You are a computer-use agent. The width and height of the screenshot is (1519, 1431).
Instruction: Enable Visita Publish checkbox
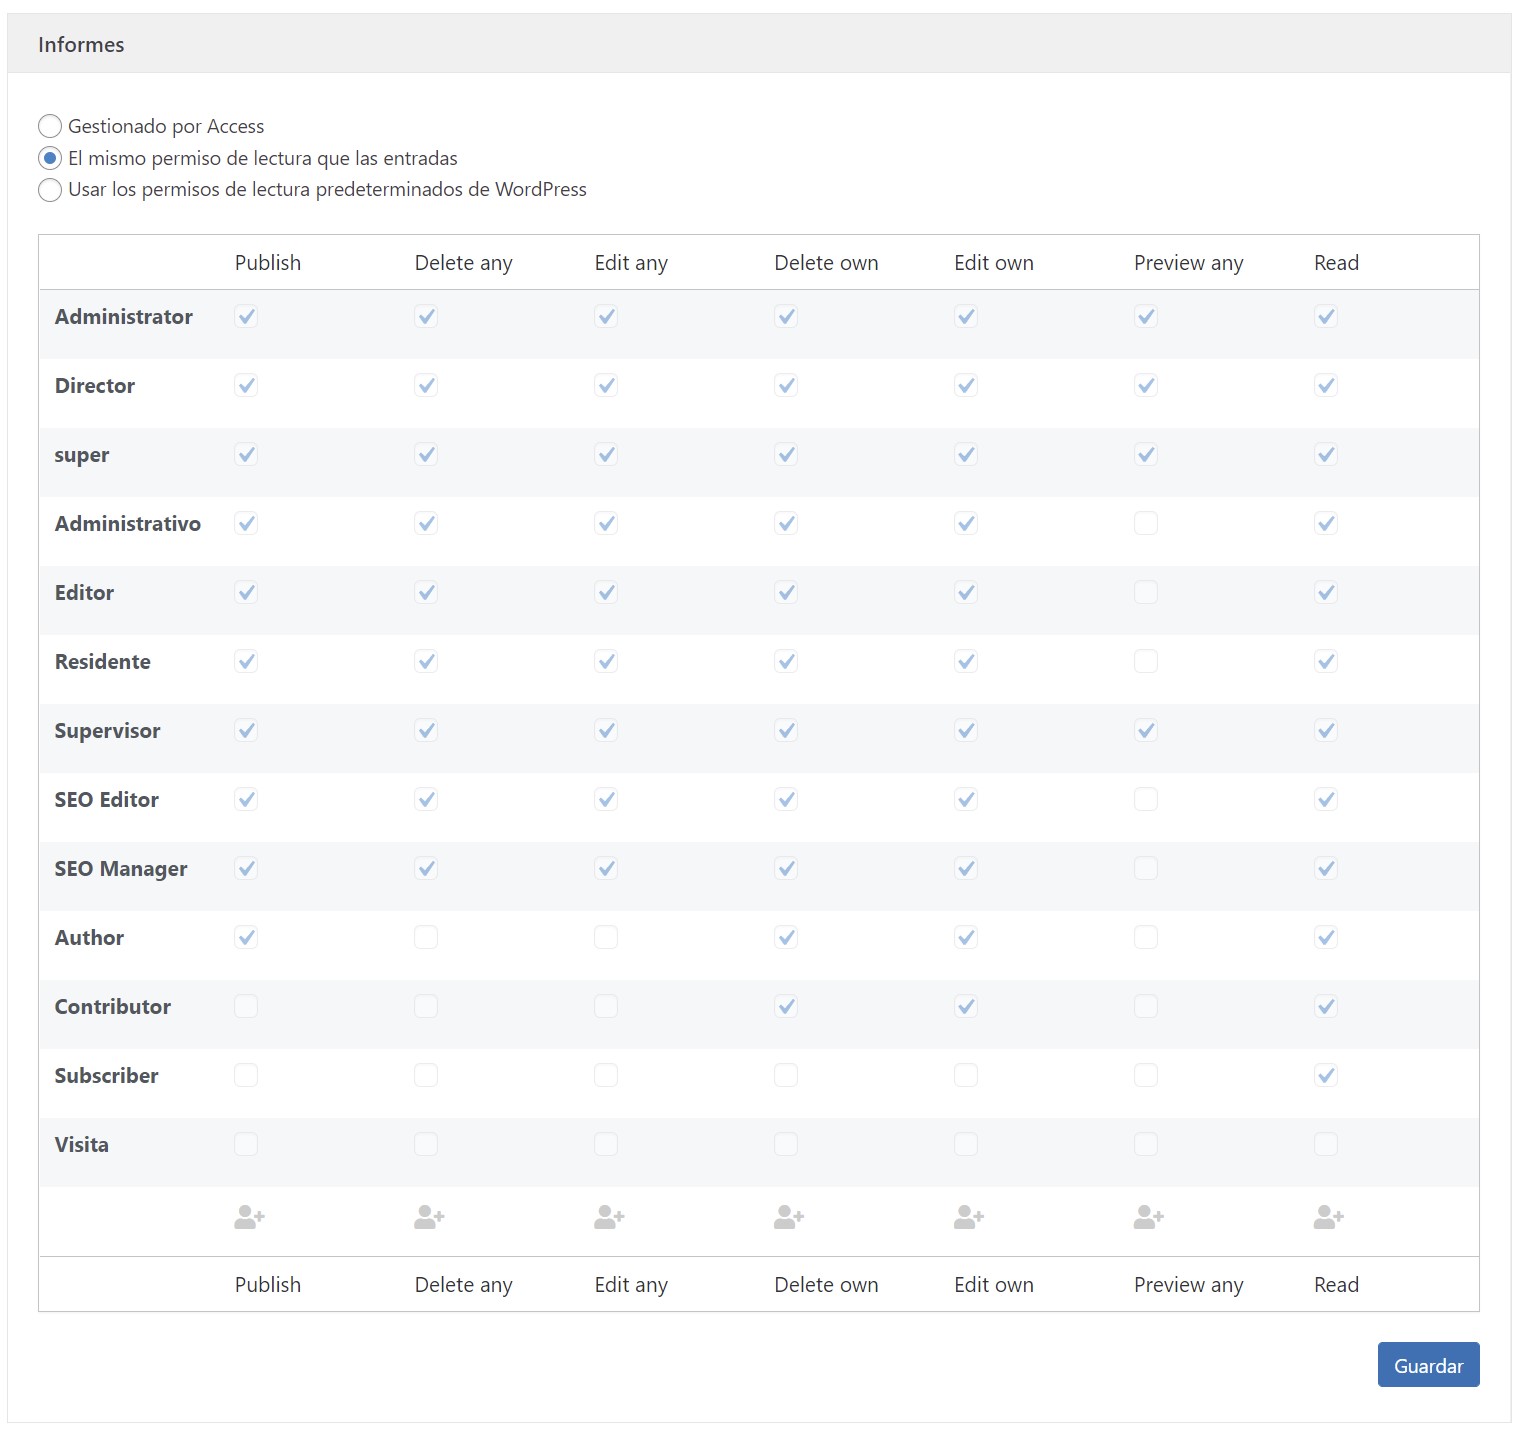tap(246, 1144)
